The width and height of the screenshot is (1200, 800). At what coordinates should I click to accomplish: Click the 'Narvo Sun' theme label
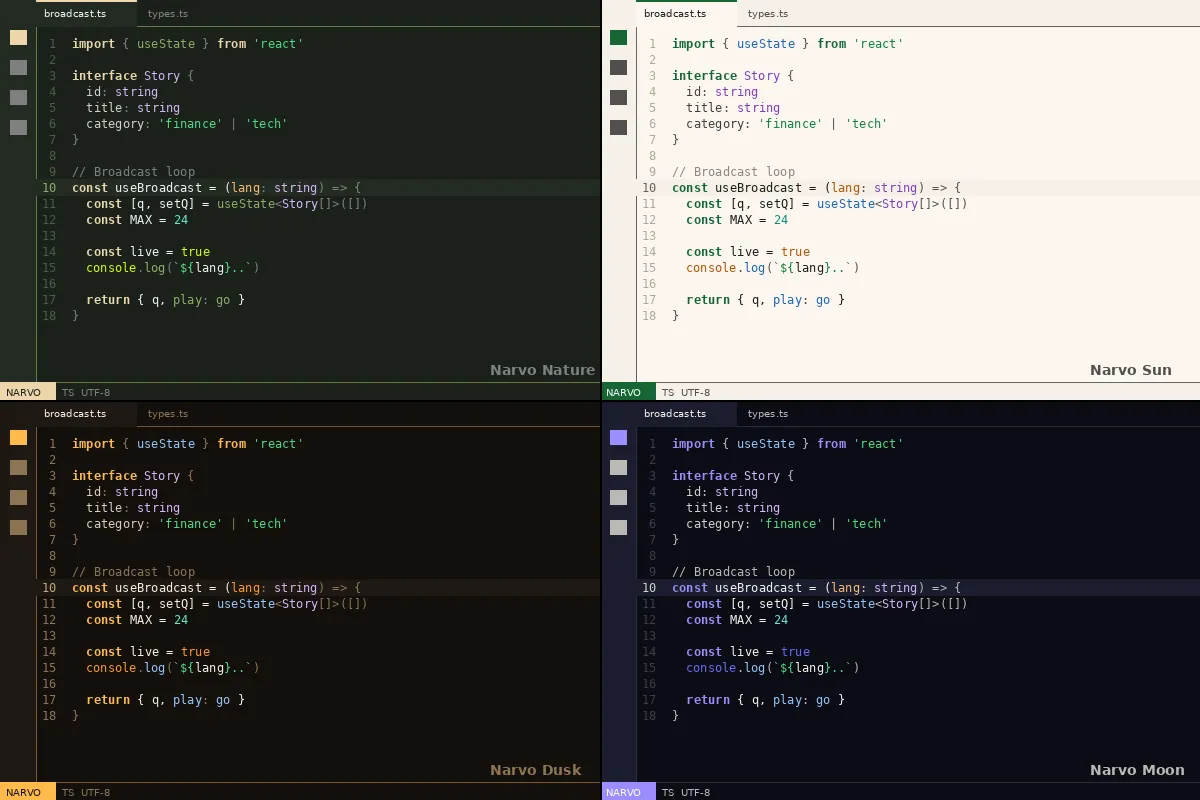point(1131,370)
